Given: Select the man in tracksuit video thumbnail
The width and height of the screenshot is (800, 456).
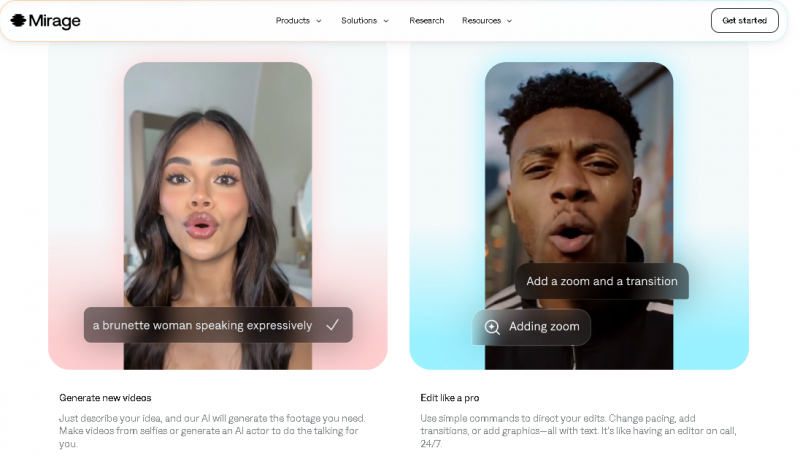Looking at the screenshot, I should click(x=578, y=160).
